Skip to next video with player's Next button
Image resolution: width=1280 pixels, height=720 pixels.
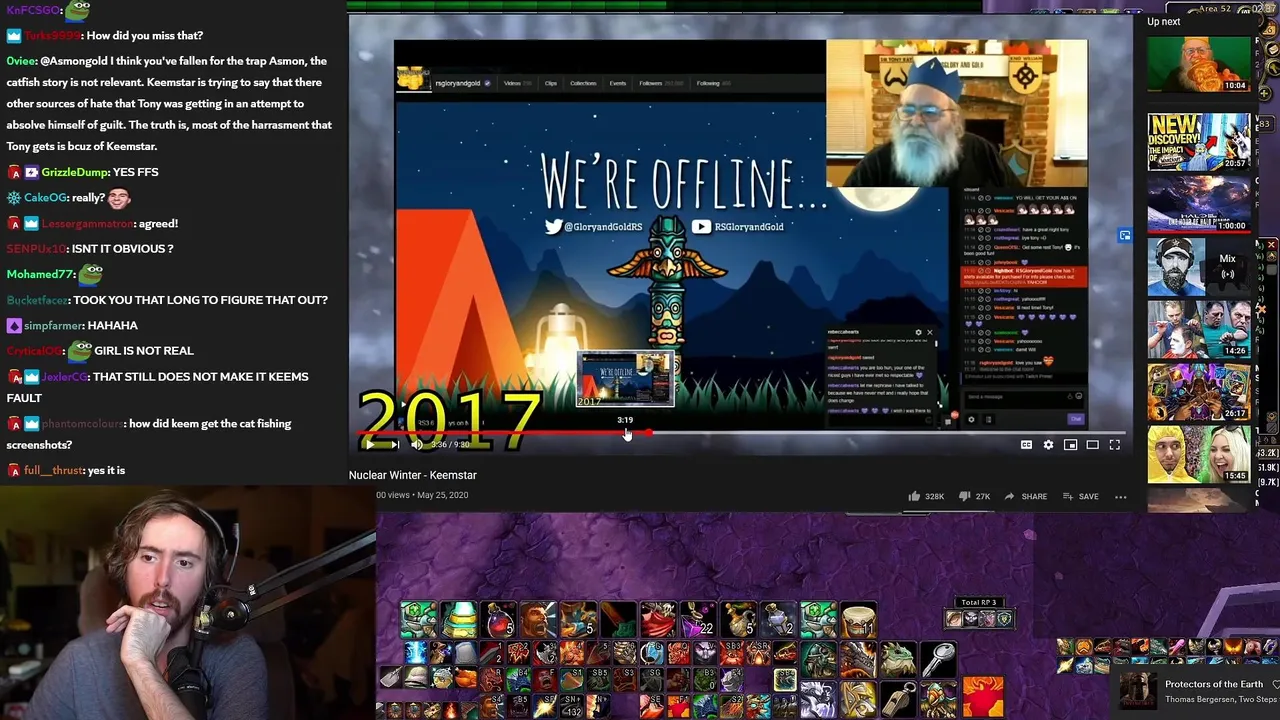pyautogui.click(x=394, y=444)
